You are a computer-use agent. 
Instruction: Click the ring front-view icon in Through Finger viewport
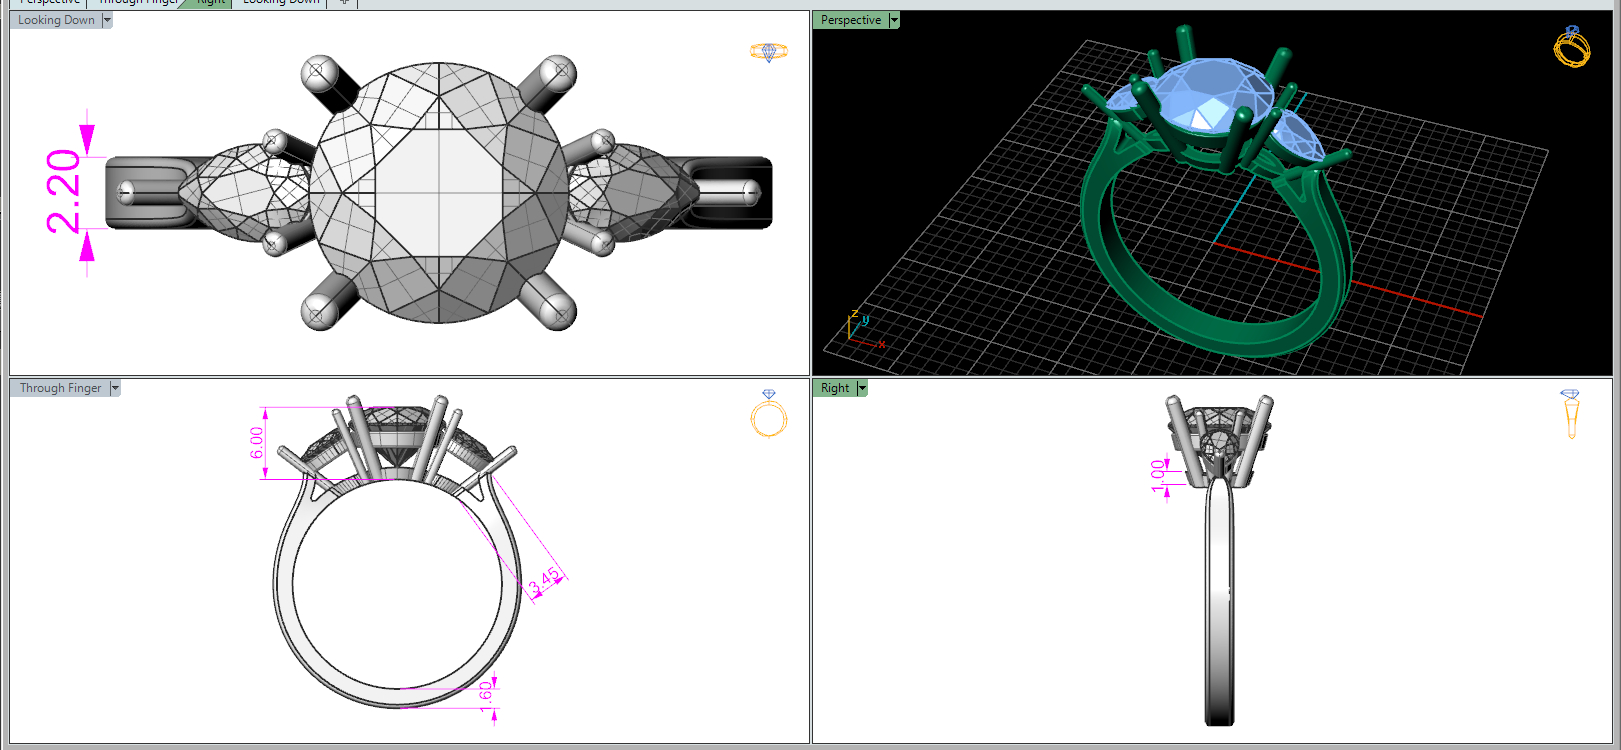click(769, 414)
